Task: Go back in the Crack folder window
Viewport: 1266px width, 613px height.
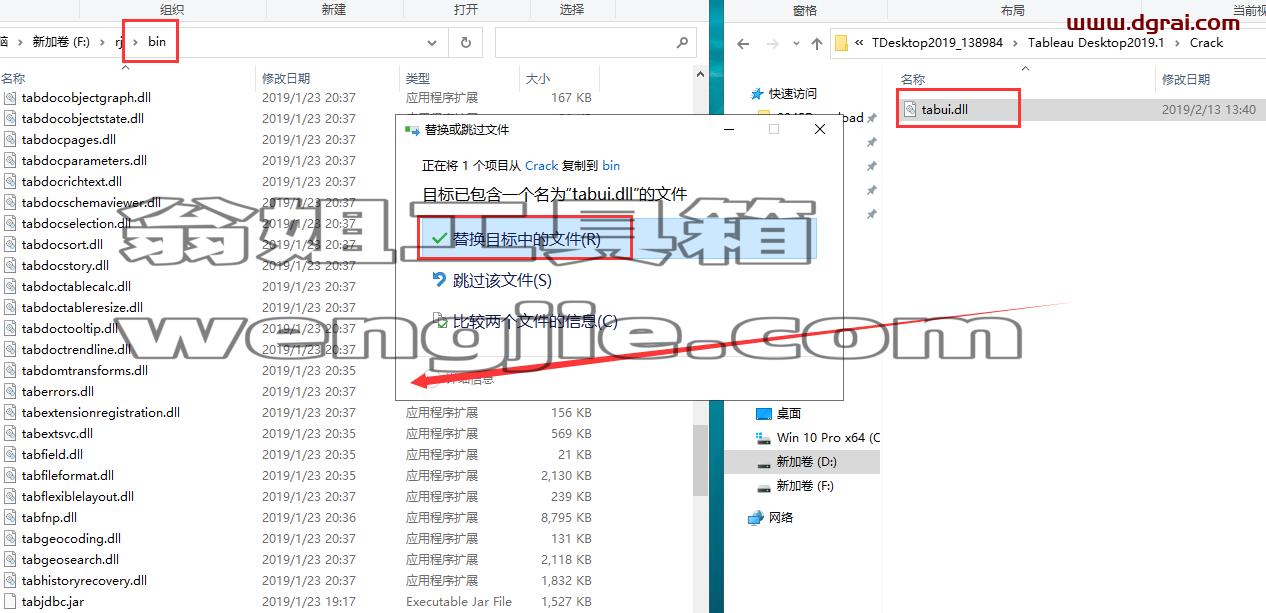Action: tap(743, 43)
